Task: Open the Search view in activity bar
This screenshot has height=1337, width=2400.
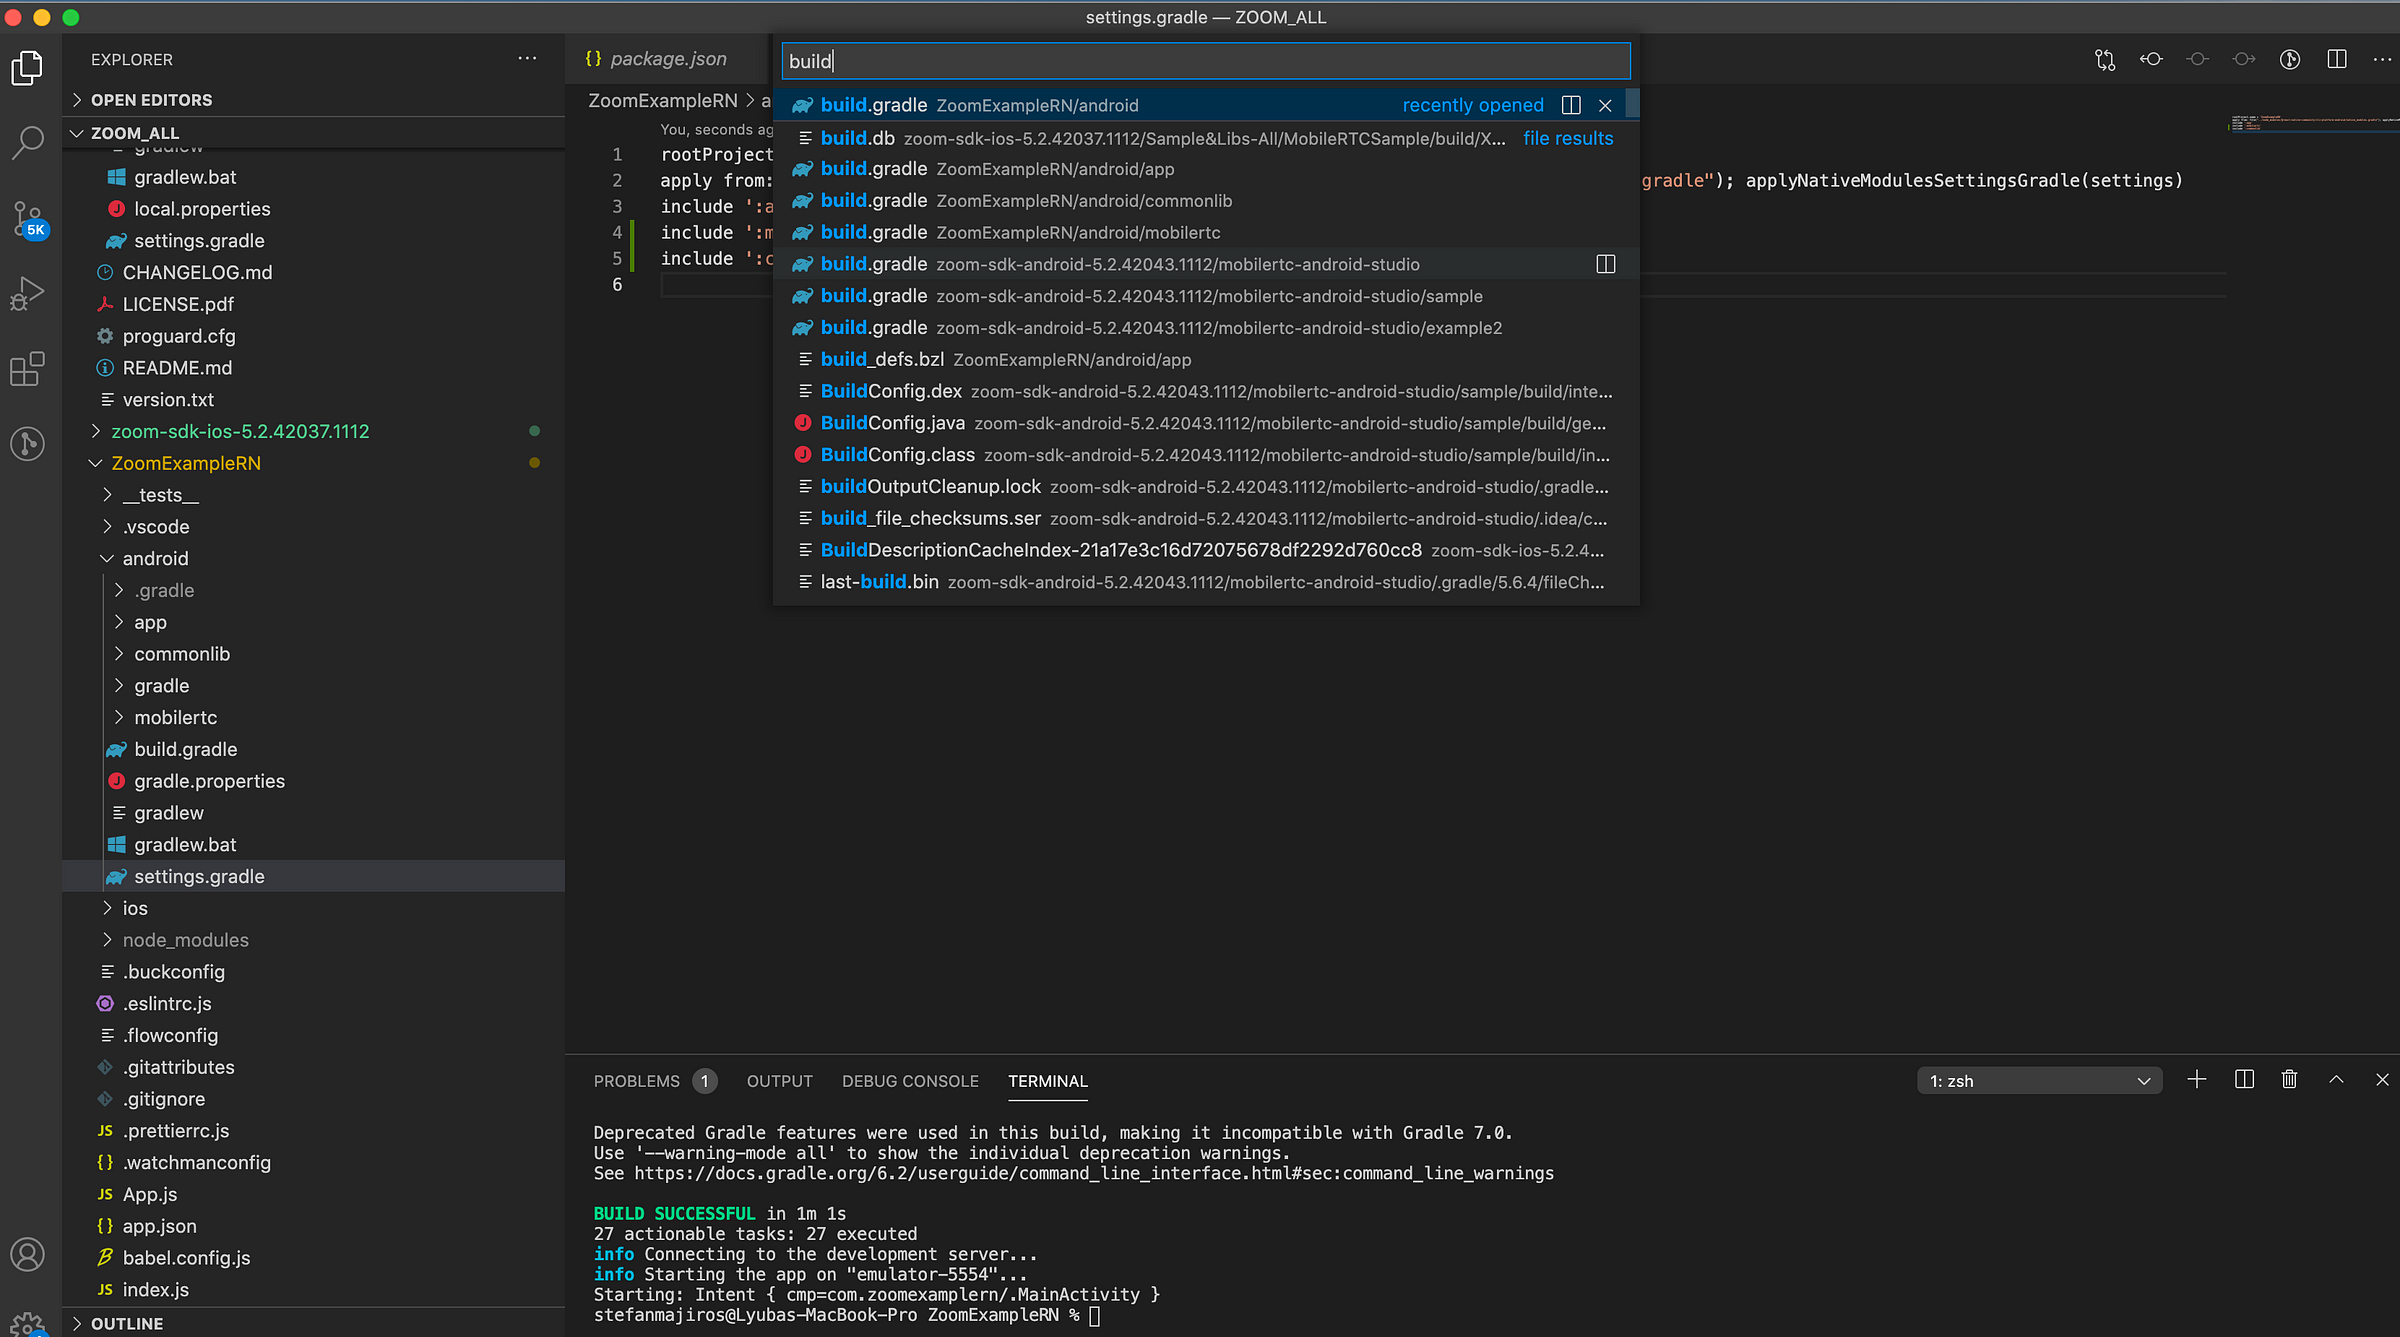Action: (x=27, y=142)
